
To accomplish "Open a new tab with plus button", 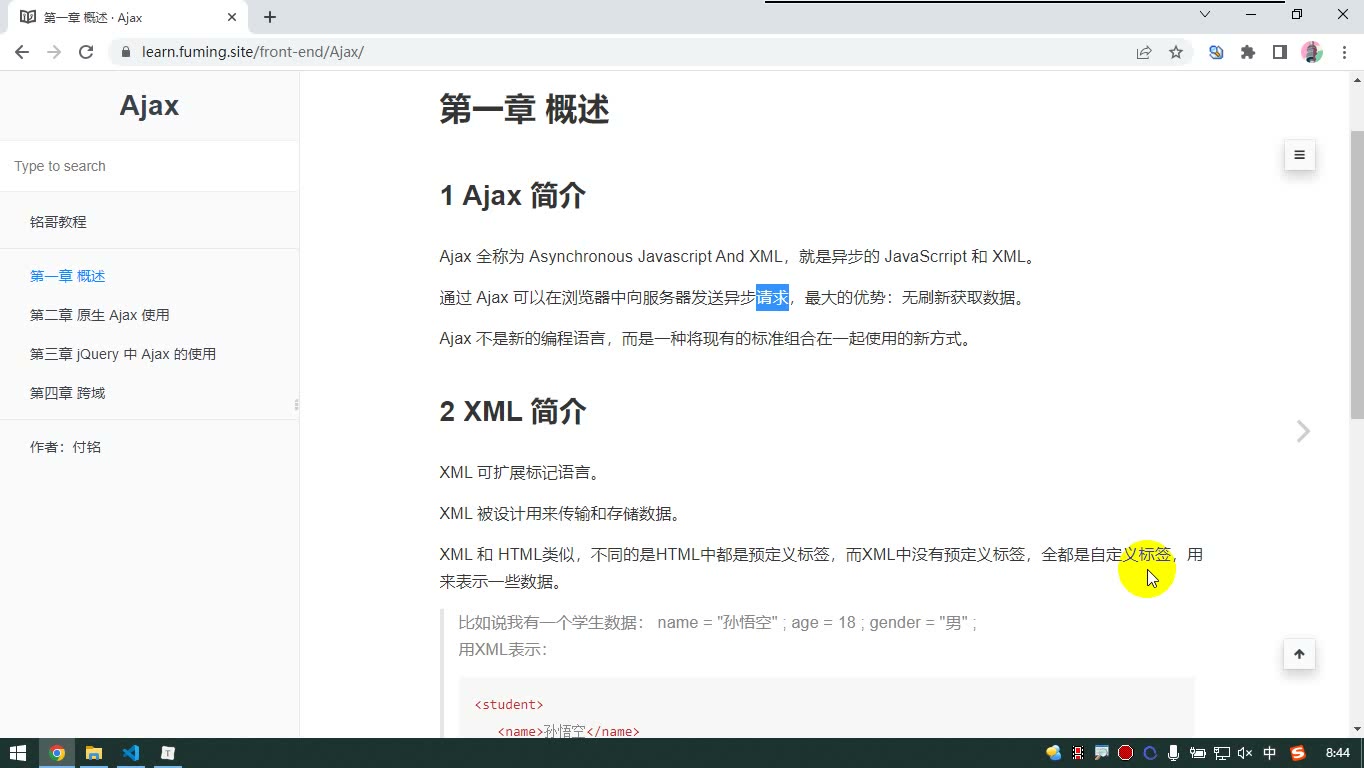I will point(270,17).
